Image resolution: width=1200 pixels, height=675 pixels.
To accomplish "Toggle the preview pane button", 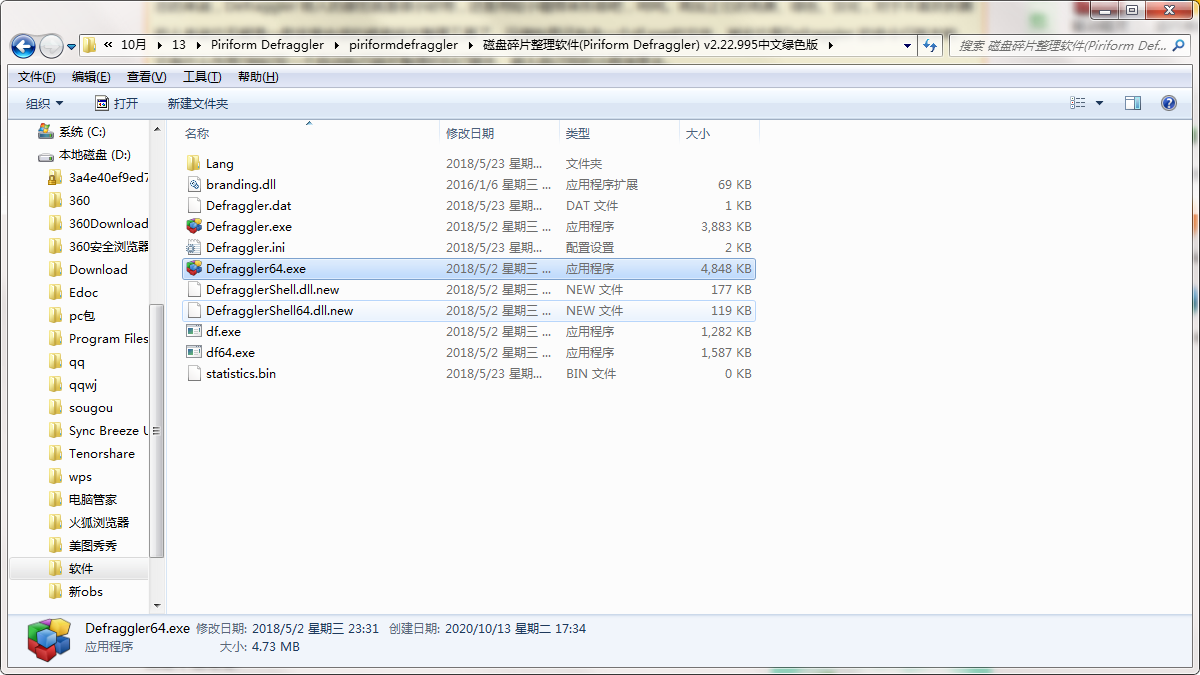I will coord(1133,103).
